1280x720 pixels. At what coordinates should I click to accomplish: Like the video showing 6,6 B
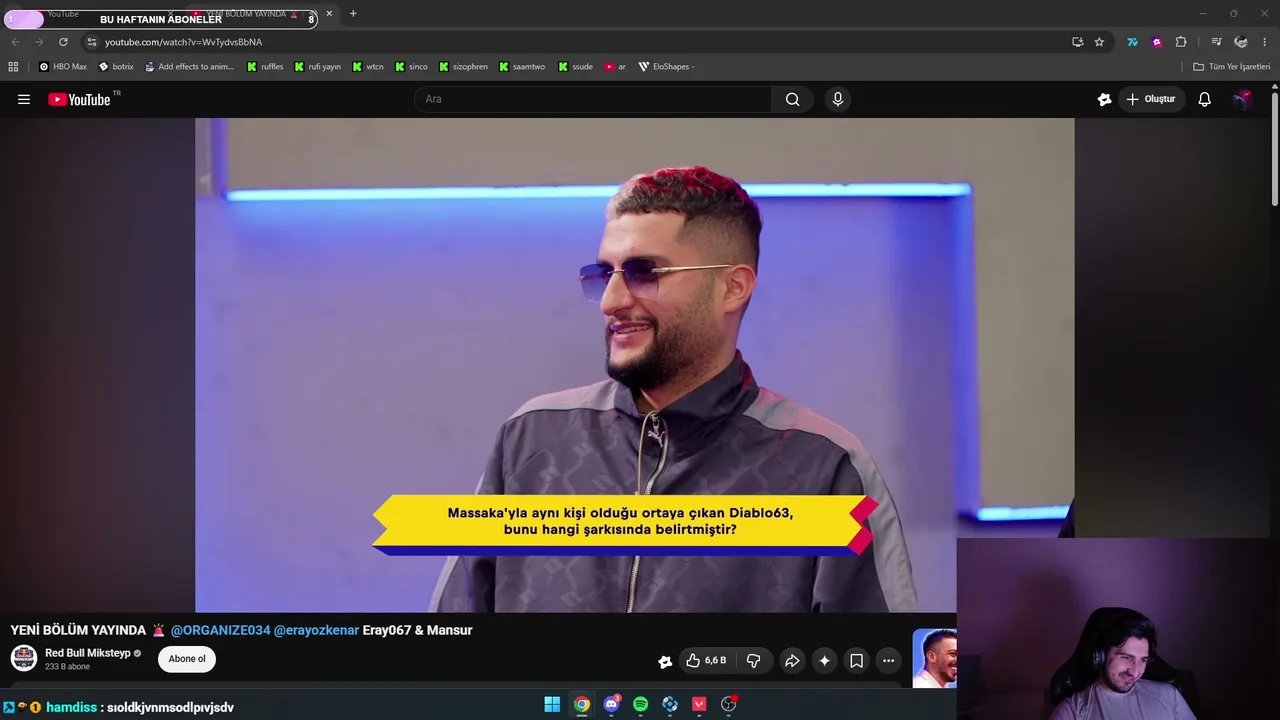[x=705, y=661]
